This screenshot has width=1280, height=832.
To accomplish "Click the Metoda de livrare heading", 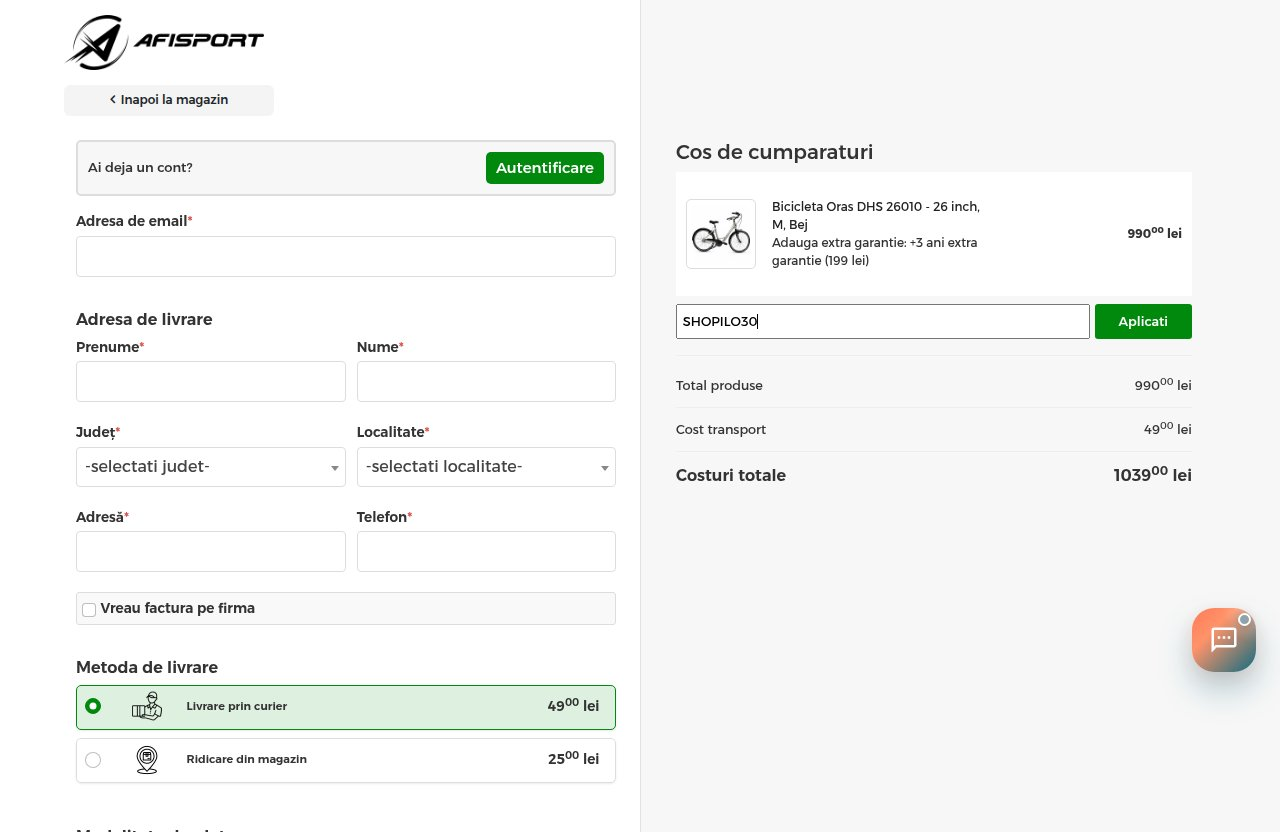I will 147,667.
